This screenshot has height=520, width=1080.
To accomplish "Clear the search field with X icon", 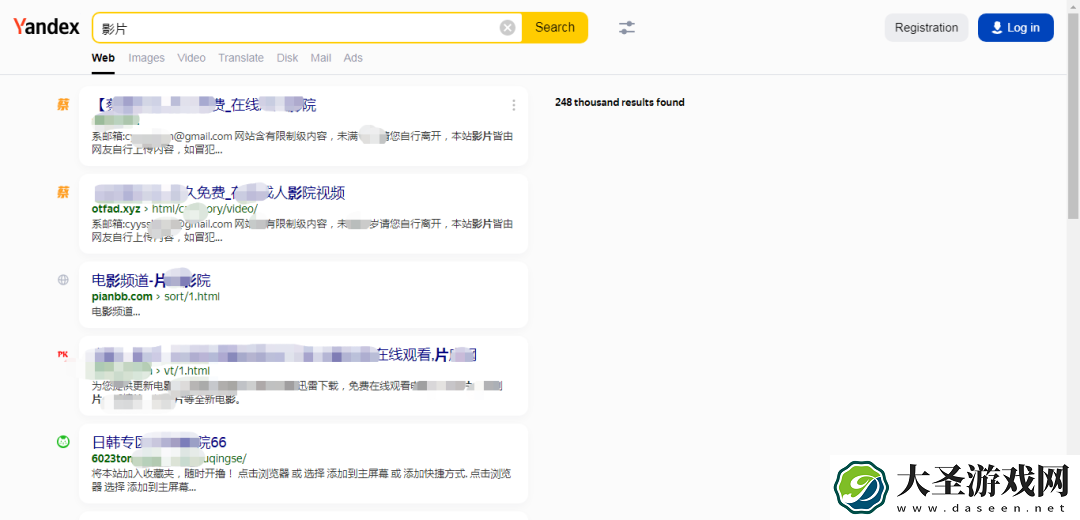I will pos(507,28).
